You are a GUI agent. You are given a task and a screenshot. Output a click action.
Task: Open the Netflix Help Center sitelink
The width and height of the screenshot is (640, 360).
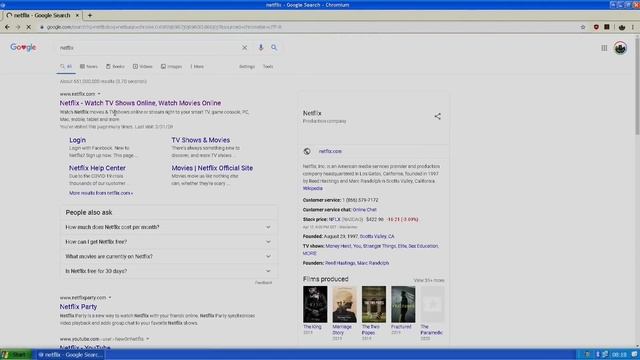97,168
